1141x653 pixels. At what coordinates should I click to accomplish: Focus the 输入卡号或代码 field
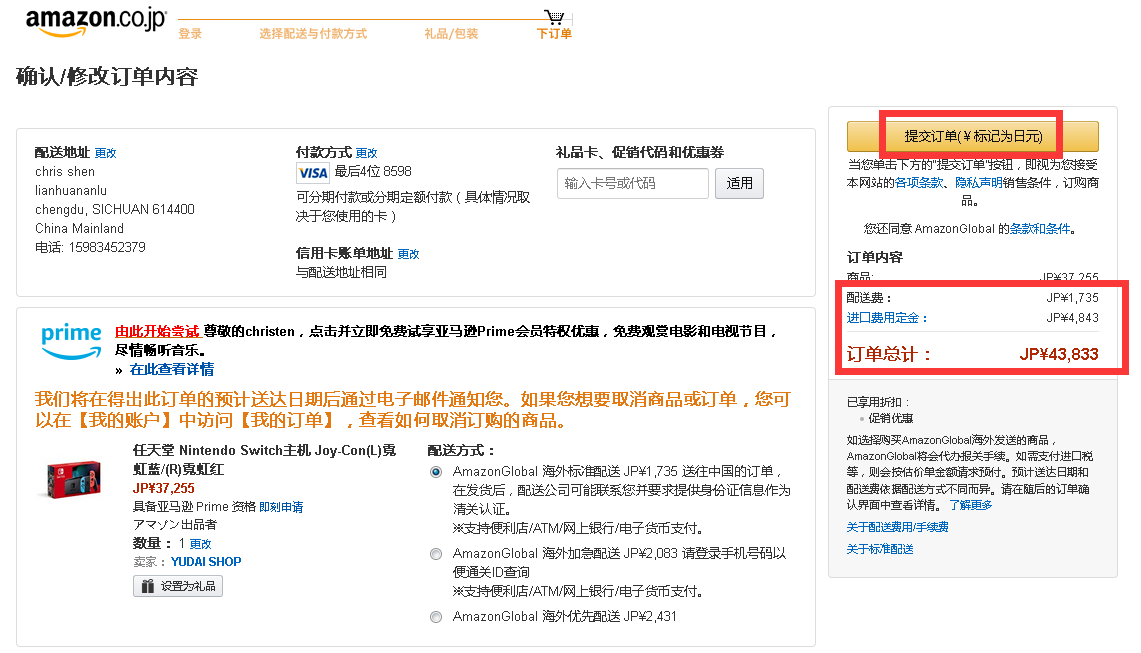pyautogui.click(x=632, y=183)
